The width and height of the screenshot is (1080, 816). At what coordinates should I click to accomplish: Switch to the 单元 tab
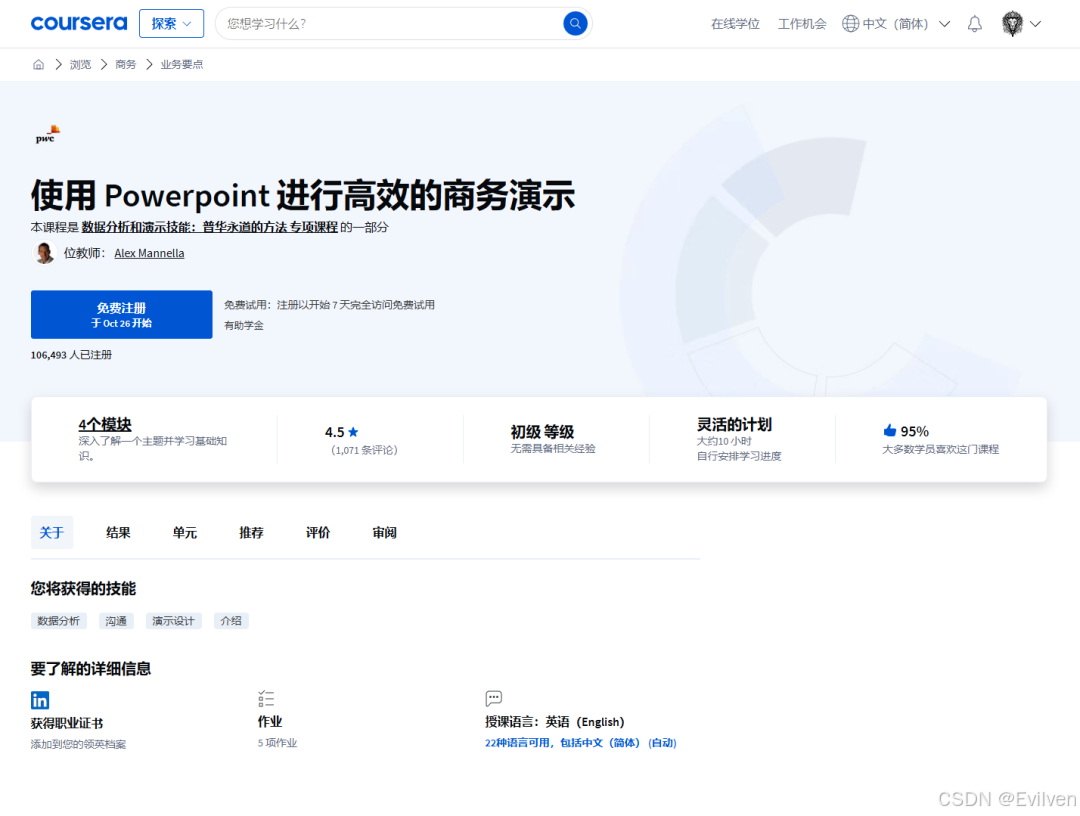click(185, 532)
